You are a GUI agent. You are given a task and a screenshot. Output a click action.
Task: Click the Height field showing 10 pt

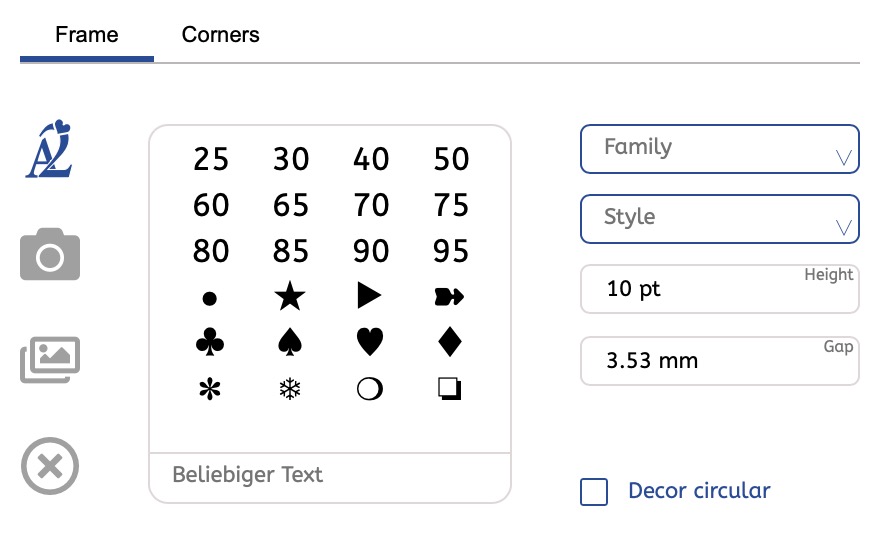tap(719, 290)
